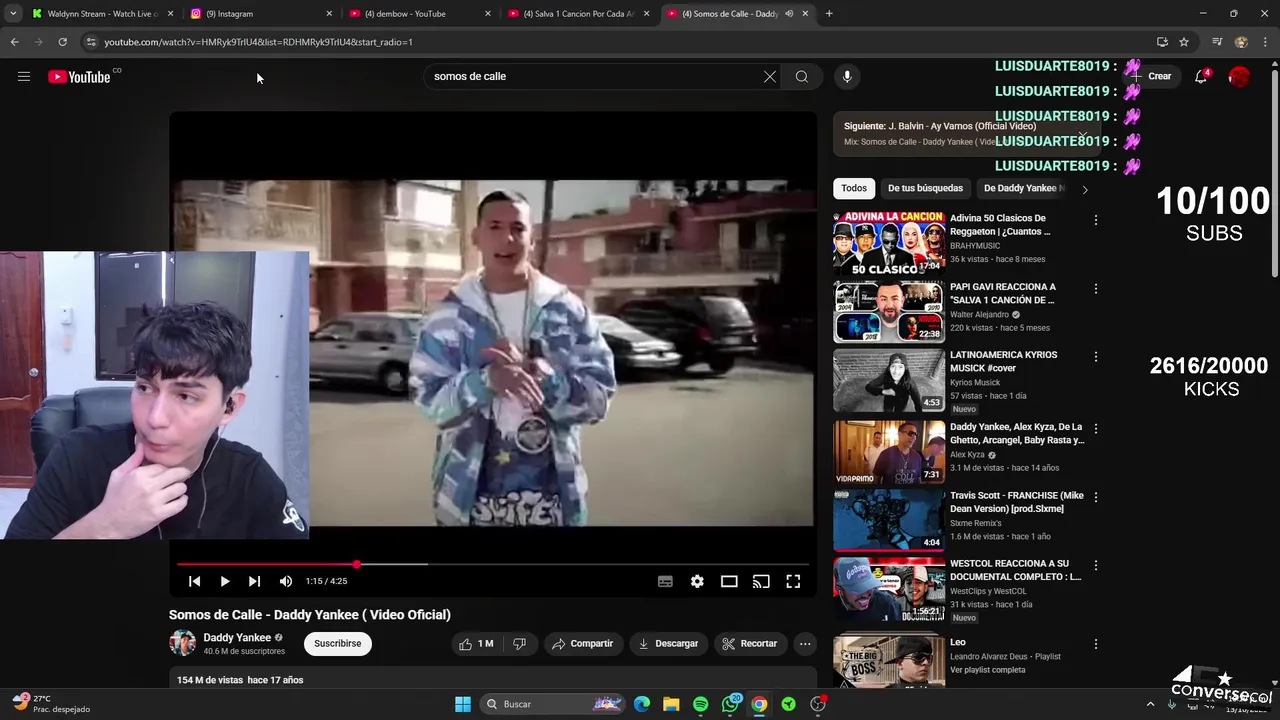Open options for Adivina 50 Clasicos video
Viewport: 1280px width, 720px height.
[x=1096, y=220]
